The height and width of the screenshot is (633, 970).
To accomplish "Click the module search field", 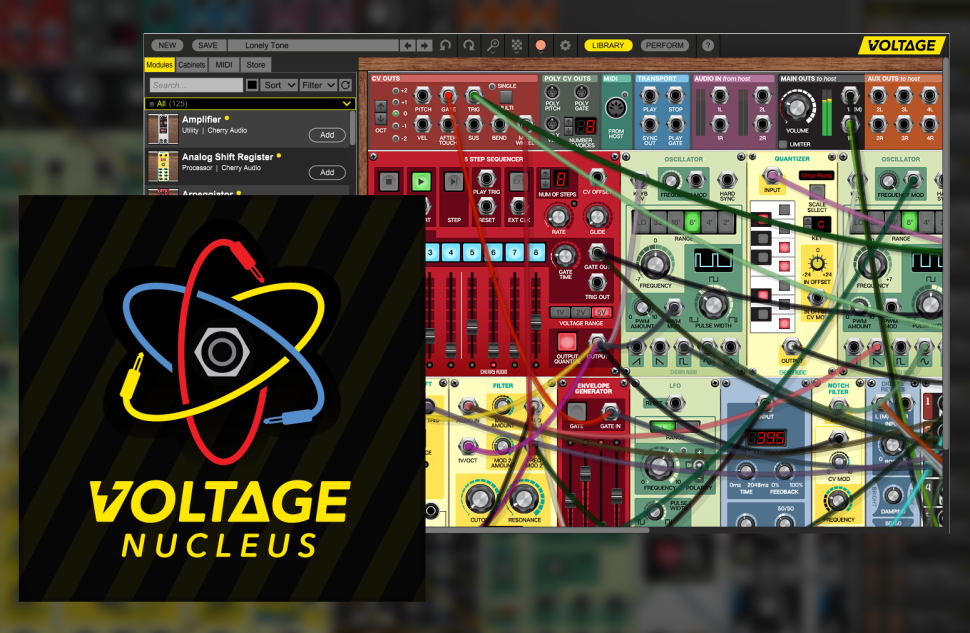I will (x=196, y=85).
